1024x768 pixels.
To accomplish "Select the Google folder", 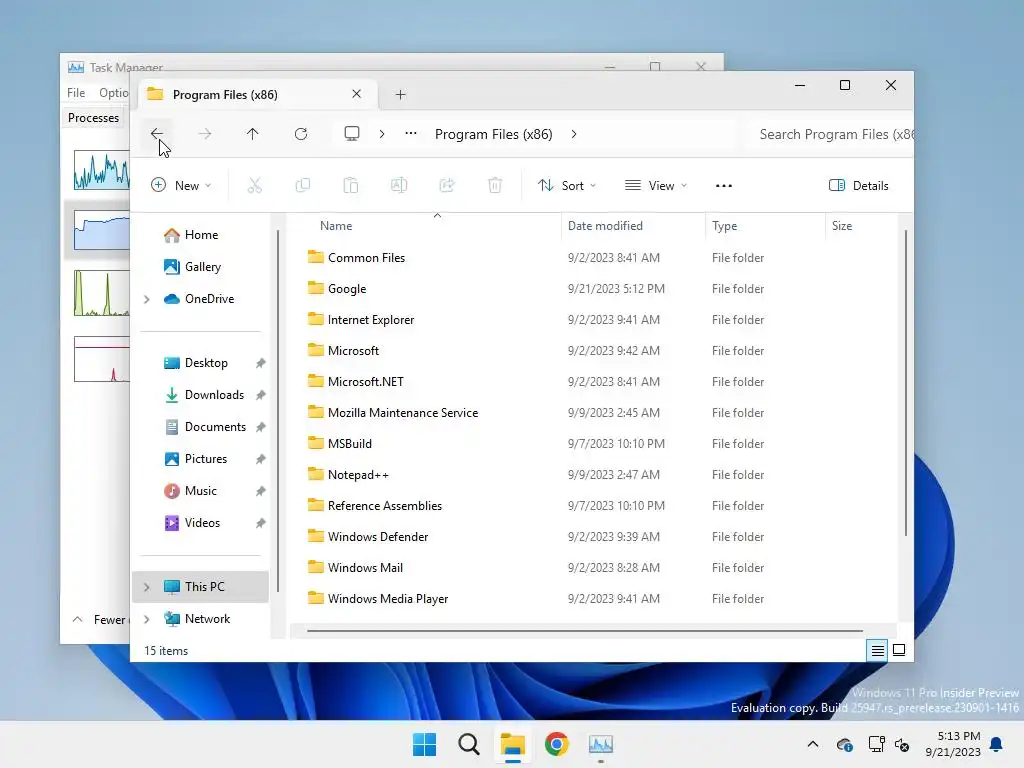I will [x=347, y=289].
